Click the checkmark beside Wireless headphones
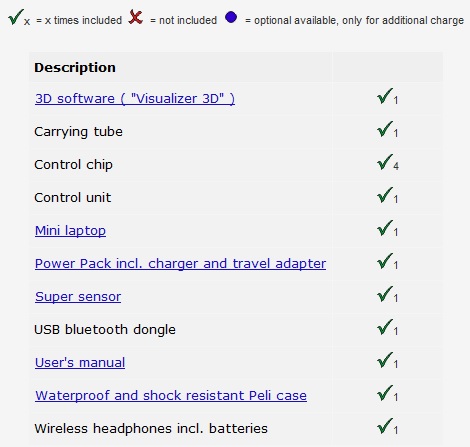The image size is (470, 447). point(385,426)
